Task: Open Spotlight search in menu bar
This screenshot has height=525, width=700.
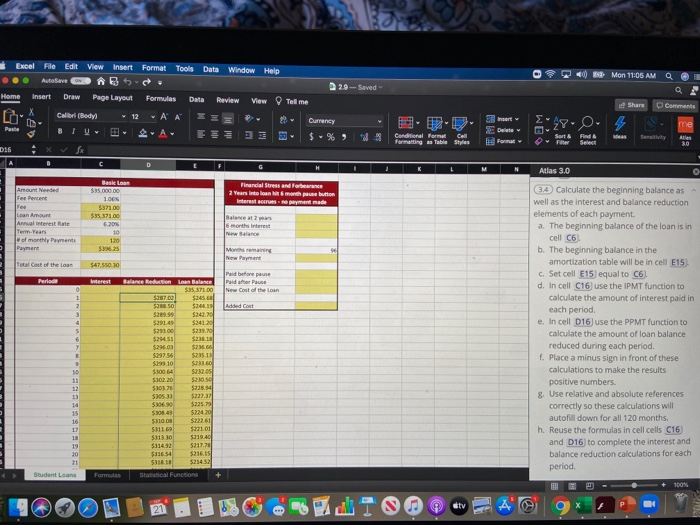Action: tap(669, 76)
